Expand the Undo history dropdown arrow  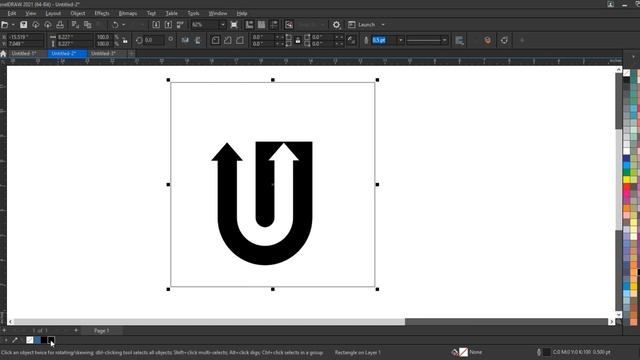click(124, 25)
